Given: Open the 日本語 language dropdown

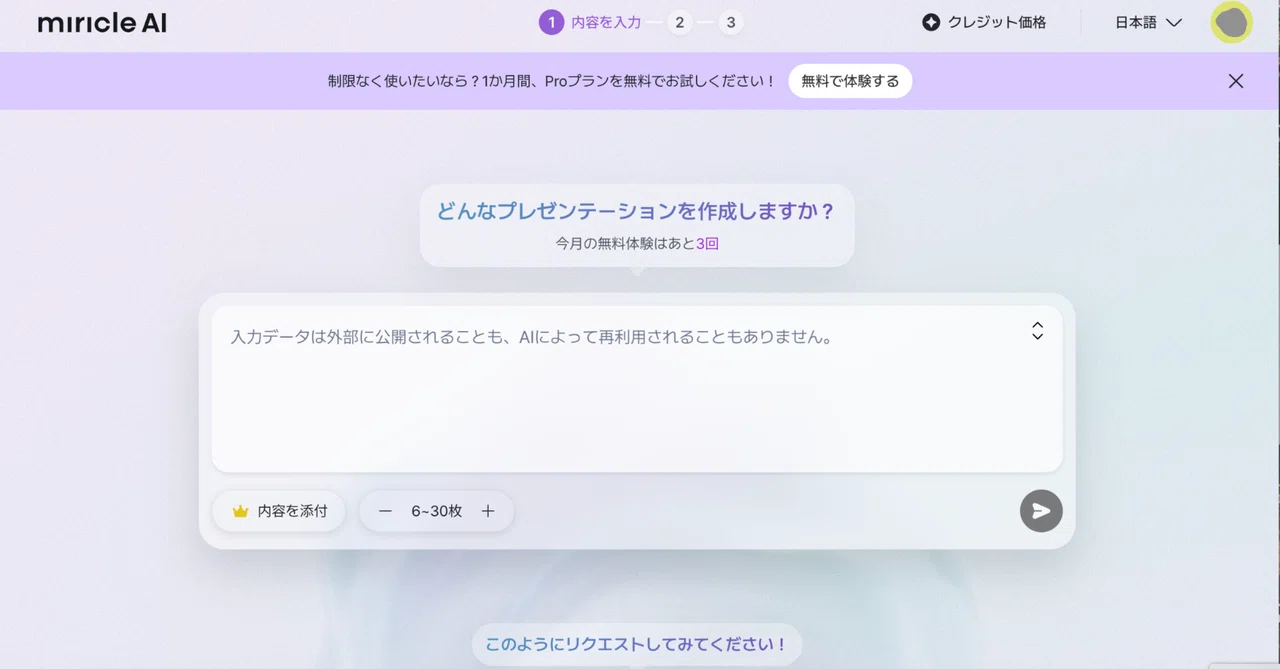Looking at the screenshot, I should tap(1148, 22).
